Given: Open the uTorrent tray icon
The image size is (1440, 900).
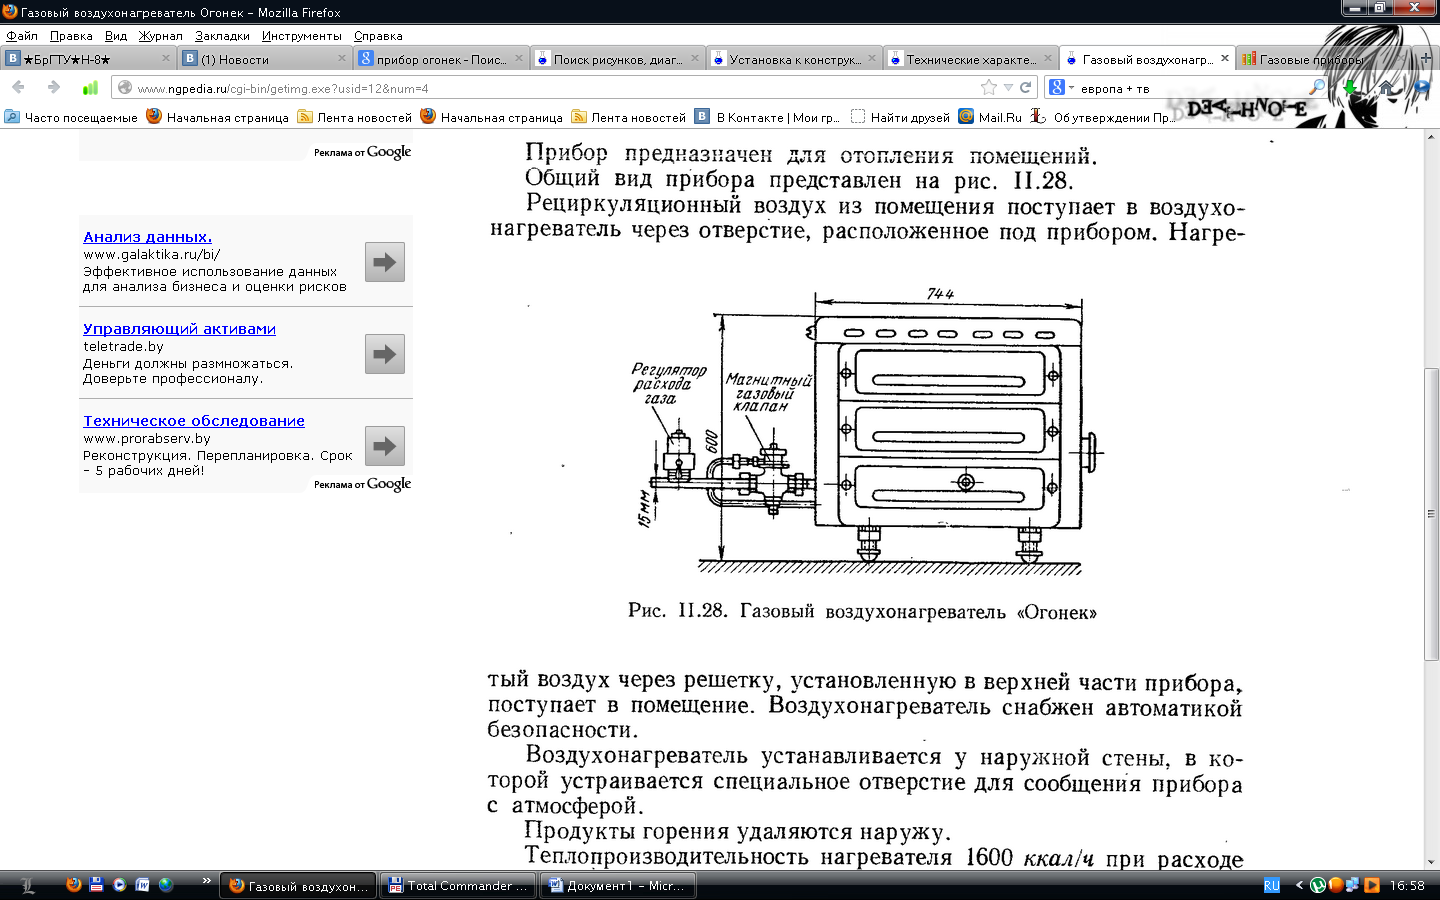Looking at the screenshot, I should [1318, 885].
